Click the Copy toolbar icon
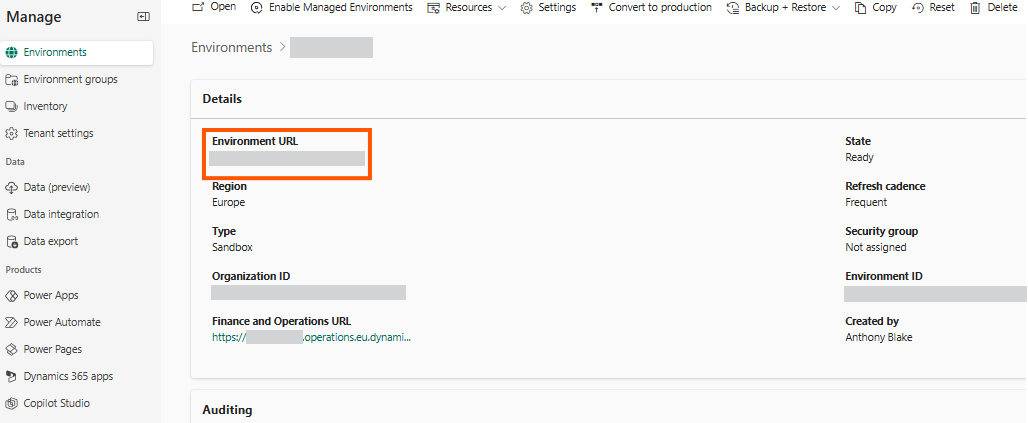The image size is (1028, 423). click(x=860, y=8)
